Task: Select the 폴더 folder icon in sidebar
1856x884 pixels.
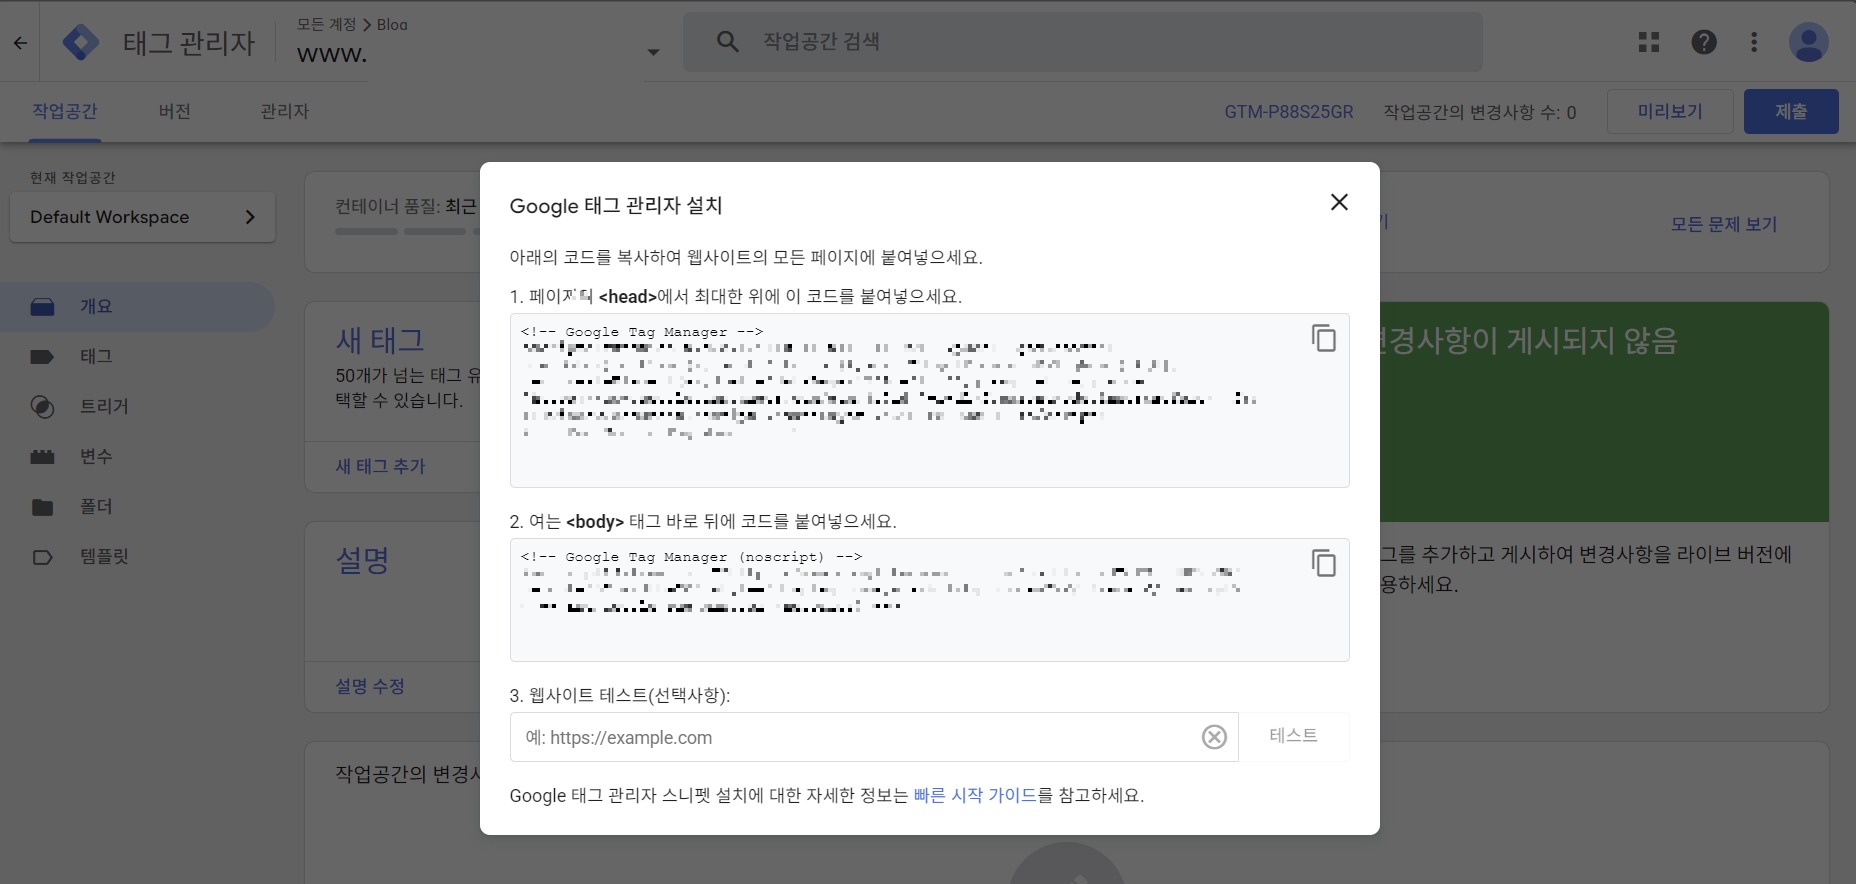Action: click(x=42, y=507)
